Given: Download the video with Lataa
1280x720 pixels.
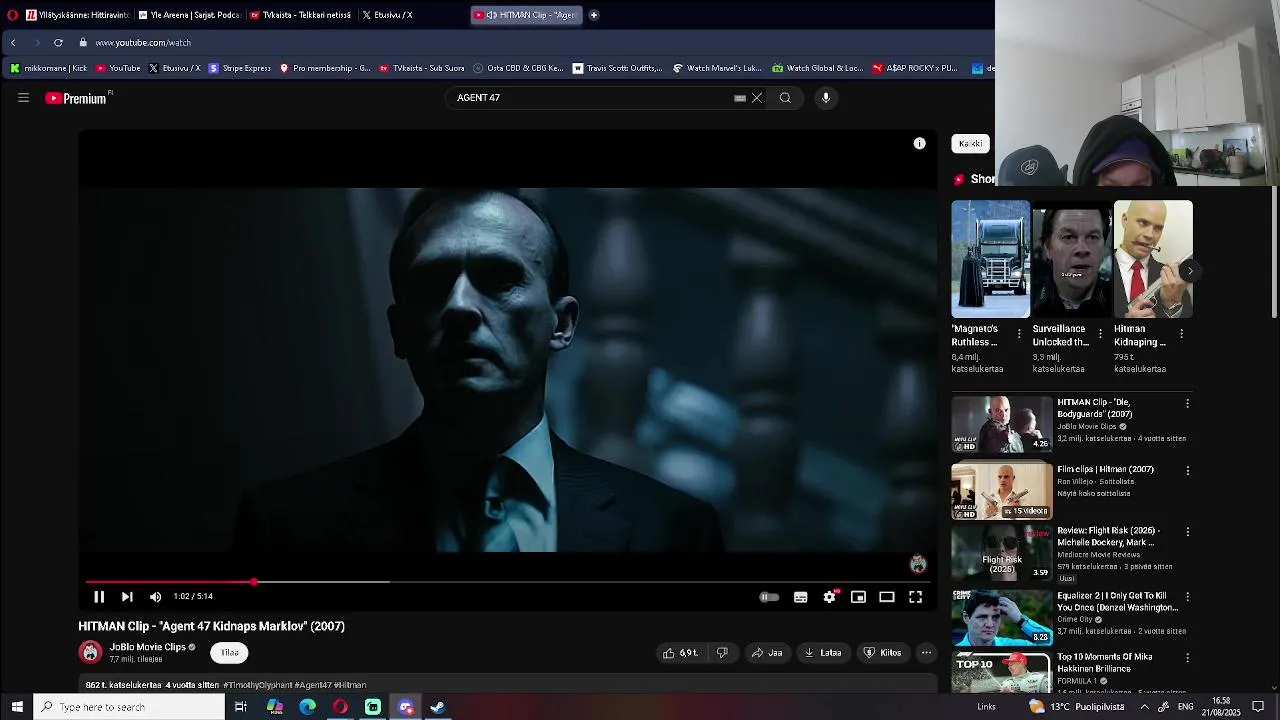Looking at the screenshot, I should tap(823, 653).
